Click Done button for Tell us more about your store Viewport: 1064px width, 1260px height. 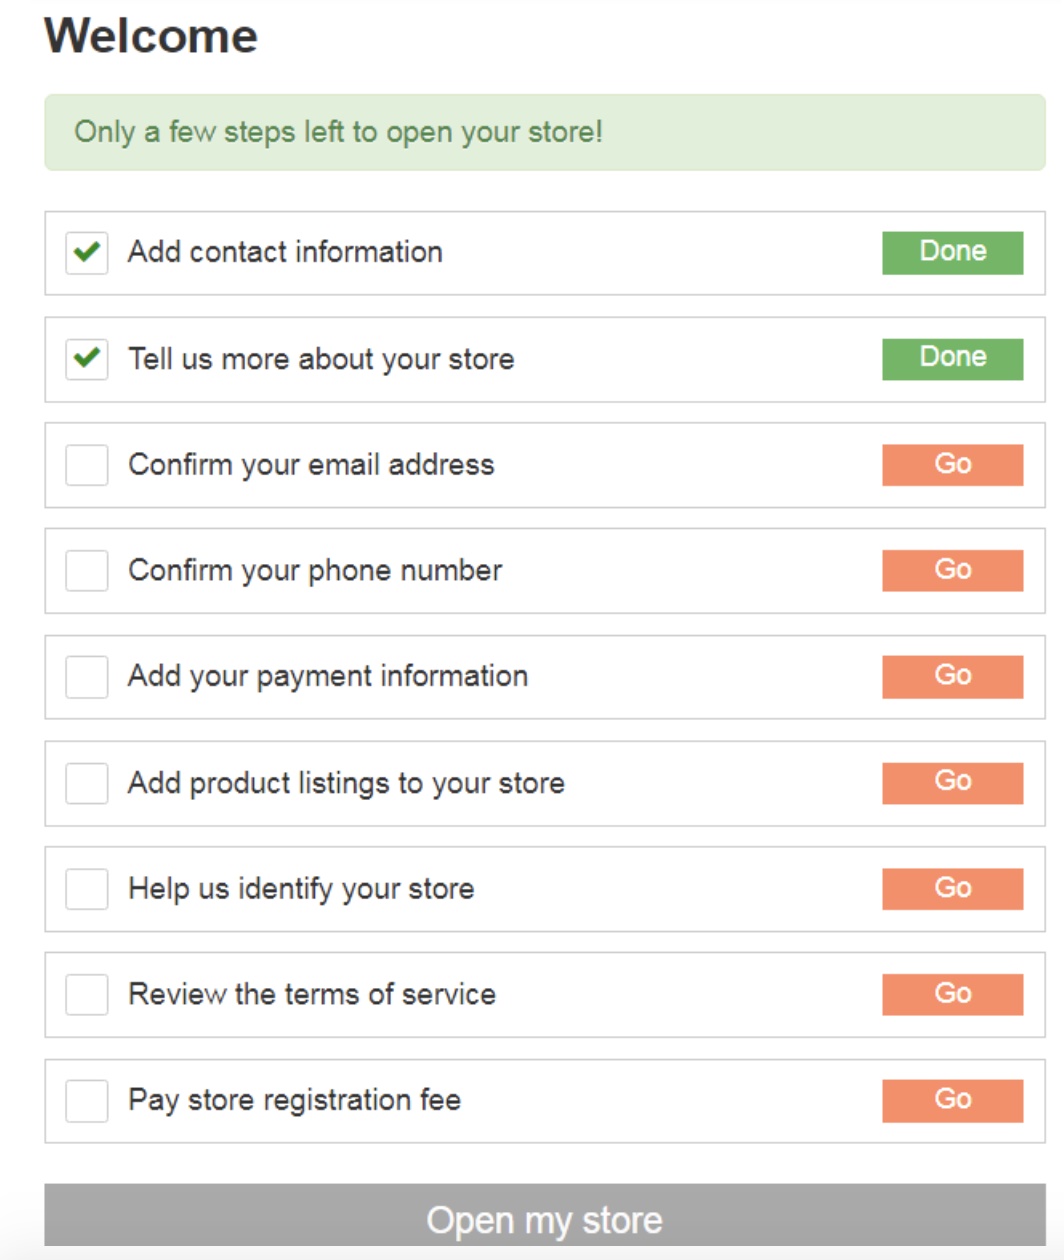point(952,358)
